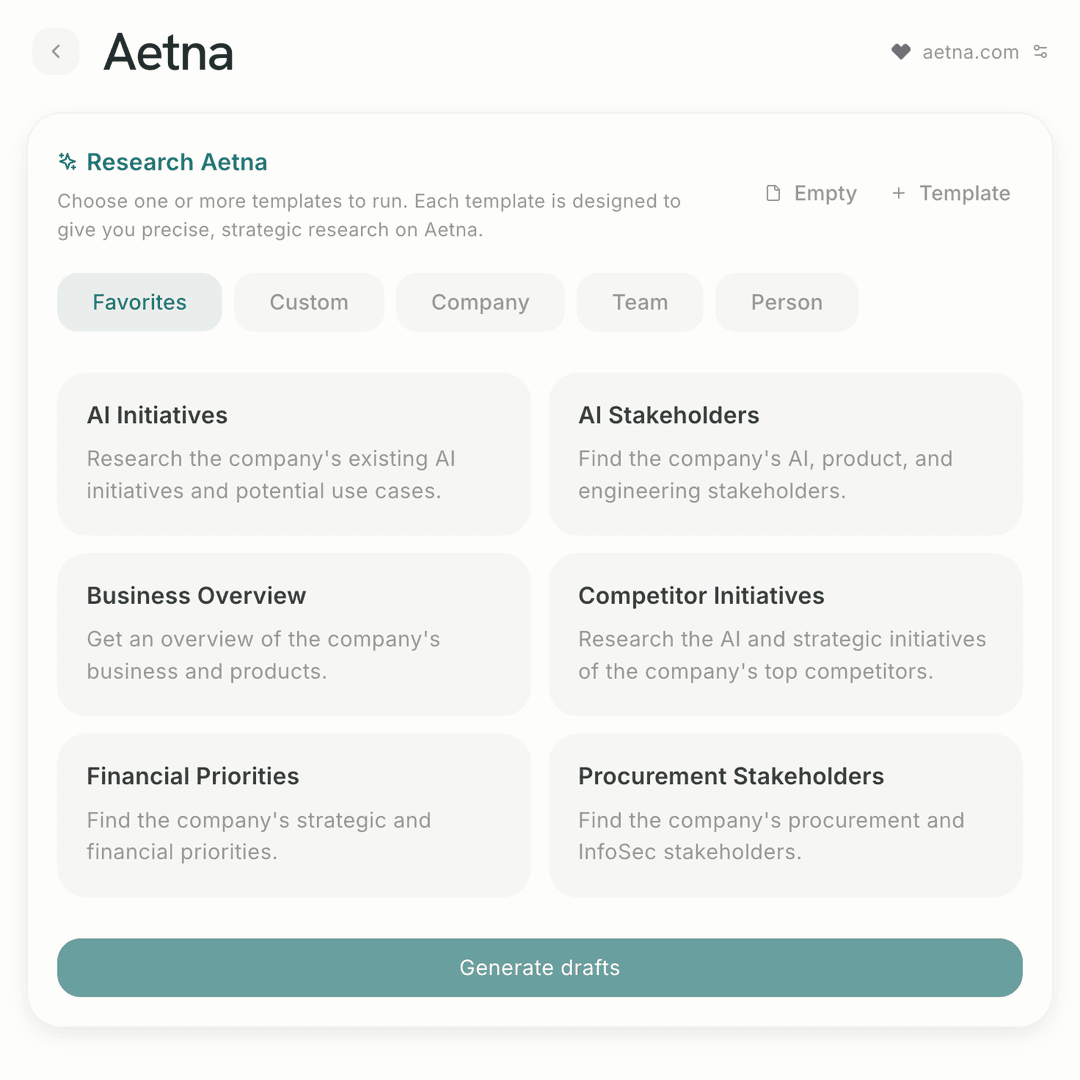Viewport: 1080px width, 1080px height.
Task: Click the heart favorite icon
Action: [x=901, y=52]
